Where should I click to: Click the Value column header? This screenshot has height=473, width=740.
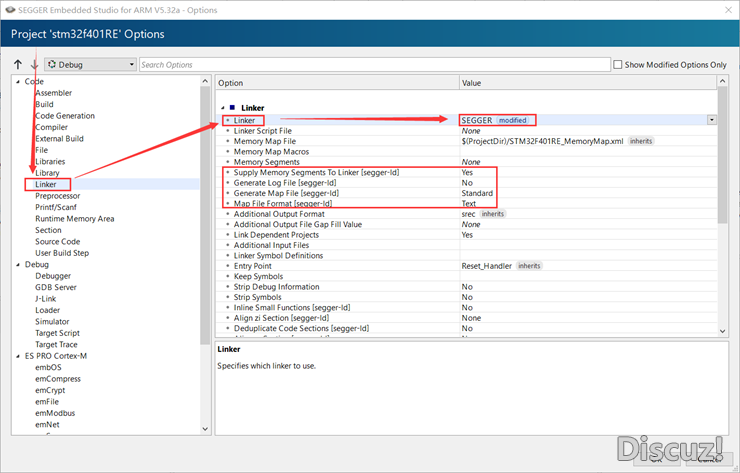coord(588,83)
